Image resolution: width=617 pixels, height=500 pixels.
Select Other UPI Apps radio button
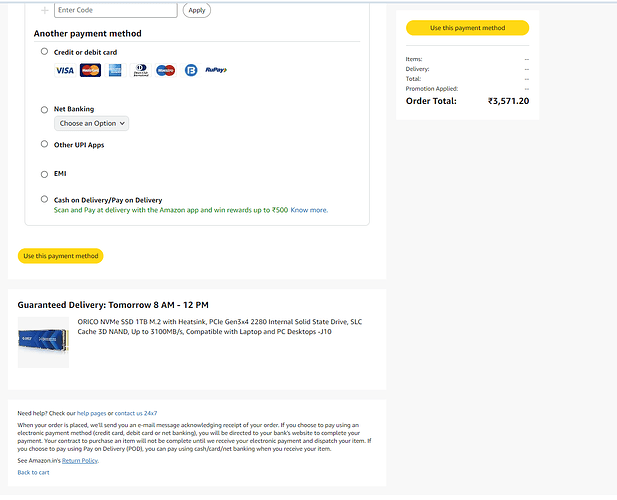point(44,144)
